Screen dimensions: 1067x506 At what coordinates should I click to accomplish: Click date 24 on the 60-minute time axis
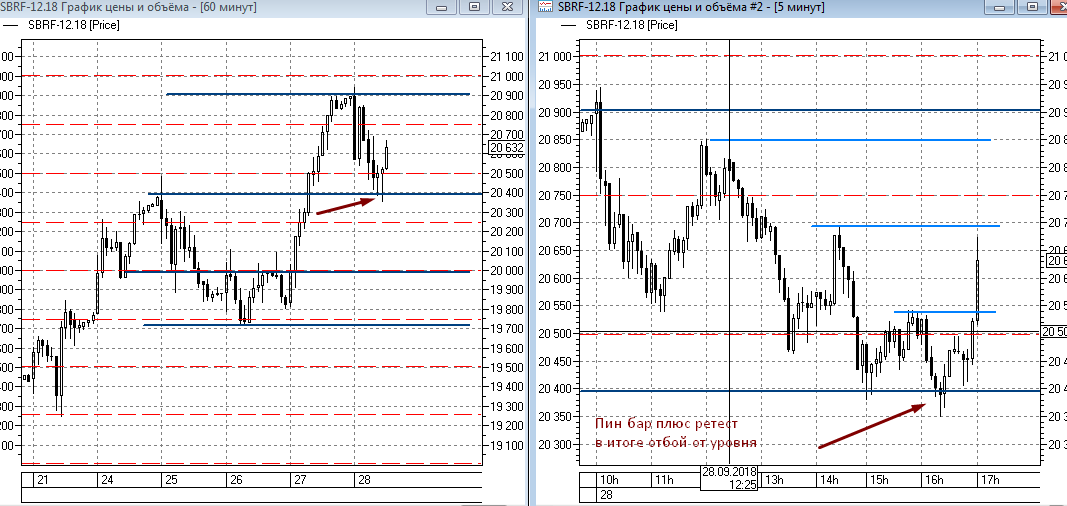[x=107, y=479]
